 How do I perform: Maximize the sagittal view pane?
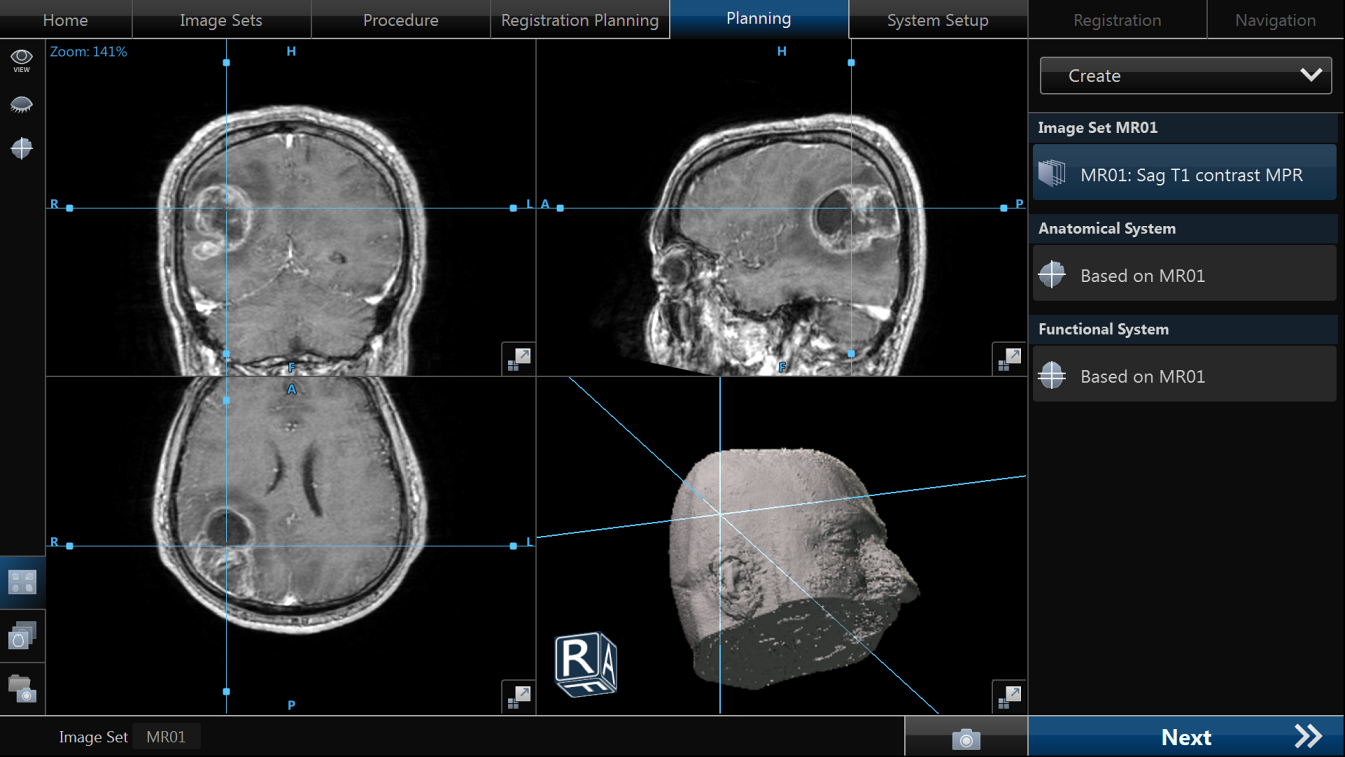tap(1008, 358)
